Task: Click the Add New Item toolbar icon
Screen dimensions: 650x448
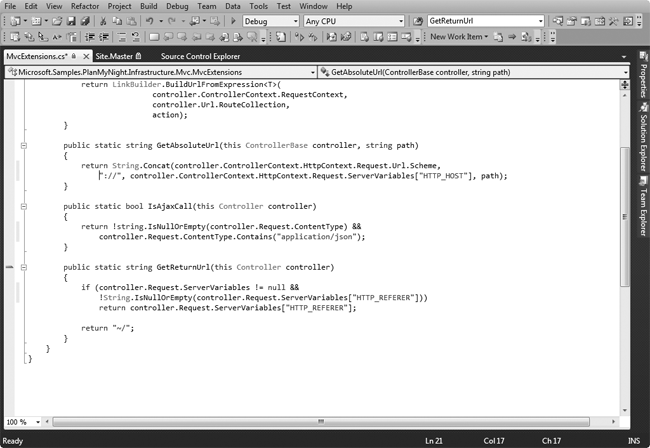Action: pyautogui.click(x=36, y=21)
